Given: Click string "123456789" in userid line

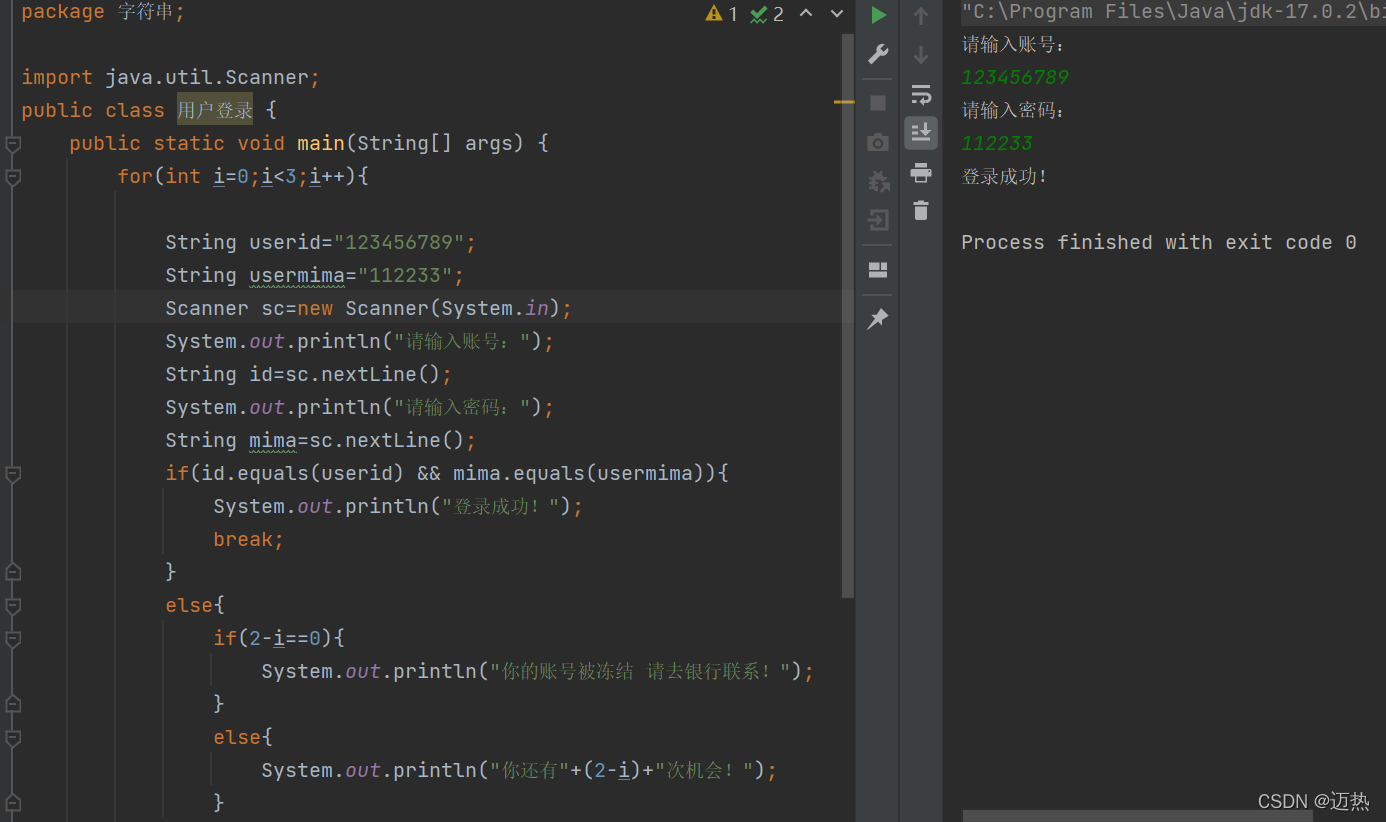Looking at the screenshot, I should 405,242.
